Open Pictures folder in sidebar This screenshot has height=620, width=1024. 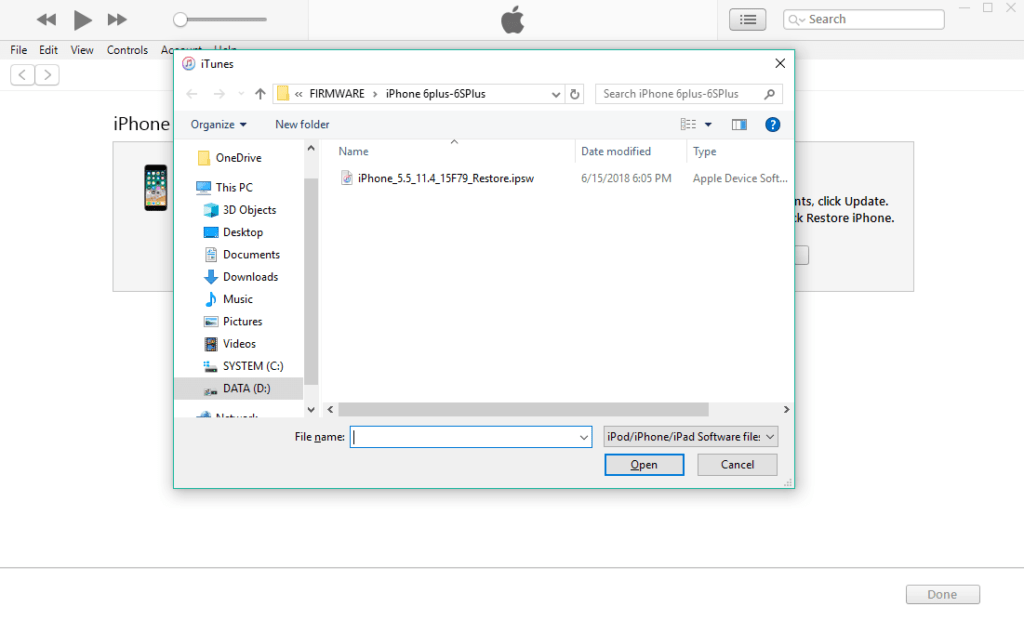click(x=242, y=321)
